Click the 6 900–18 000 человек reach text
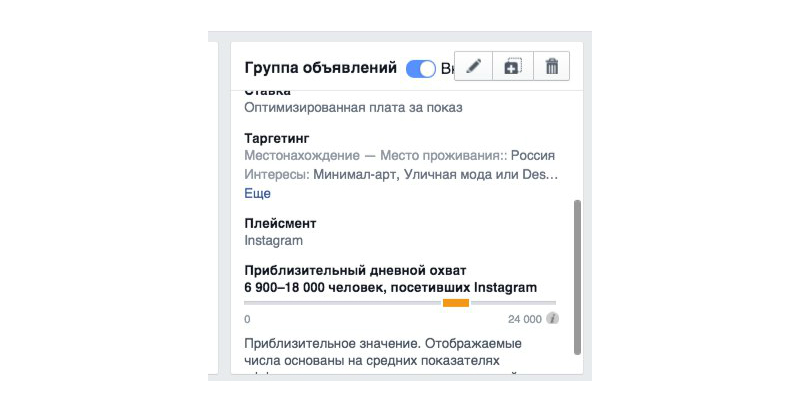Image resolution: width=800 pixels, height=405 pixels. point(390,288)
